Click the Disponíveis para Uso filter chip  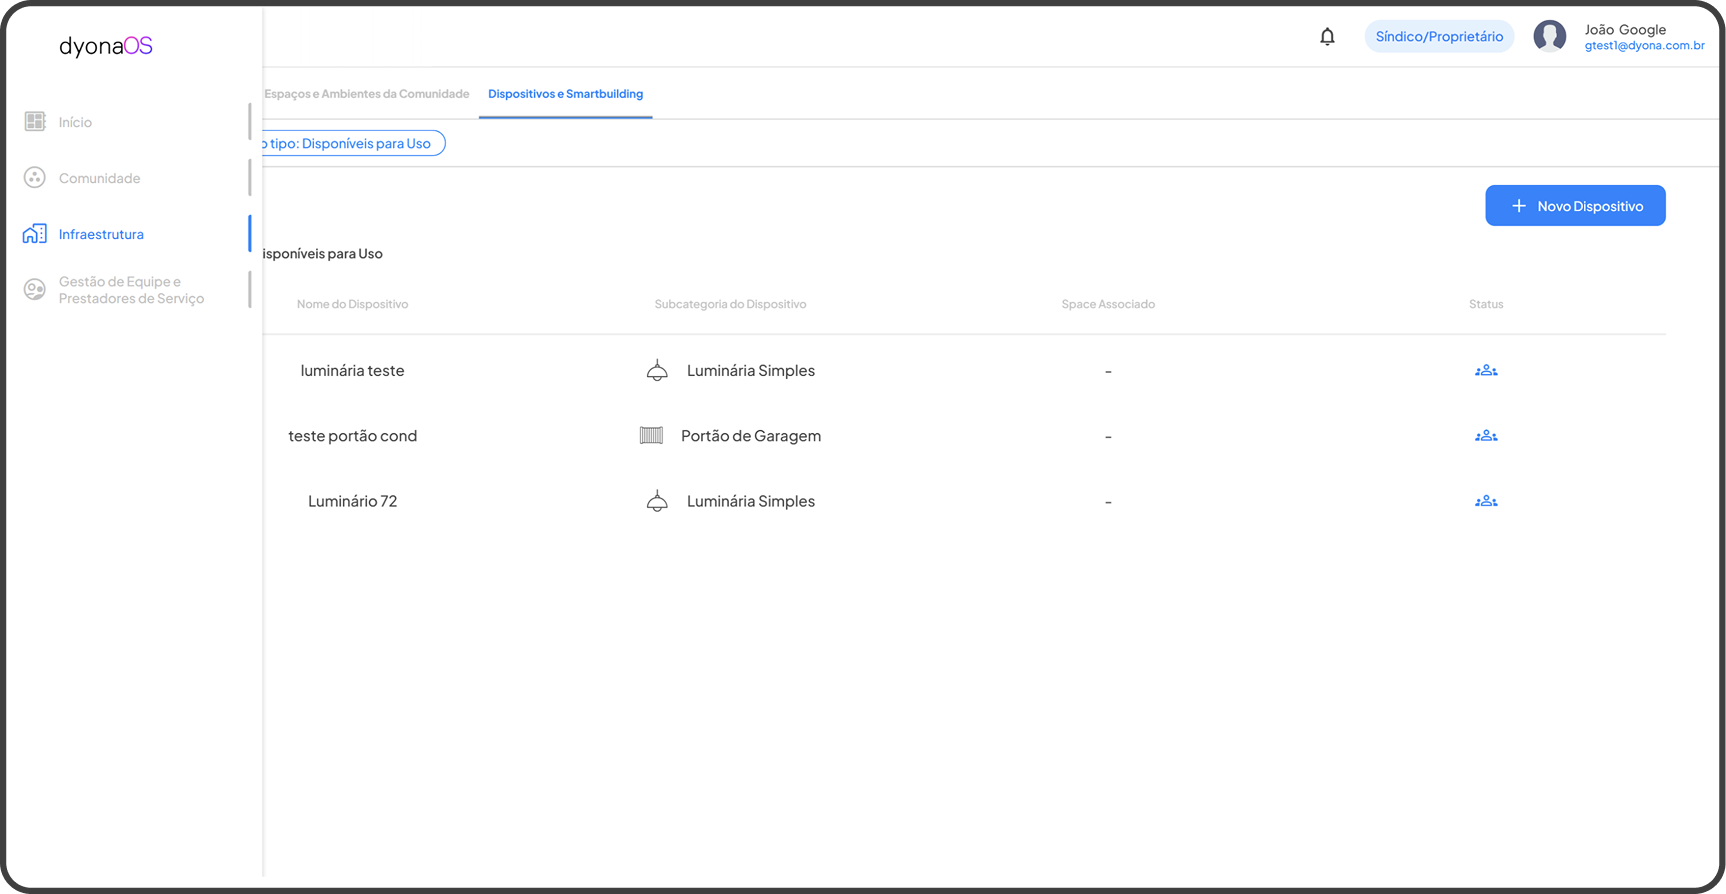point(353,144)
